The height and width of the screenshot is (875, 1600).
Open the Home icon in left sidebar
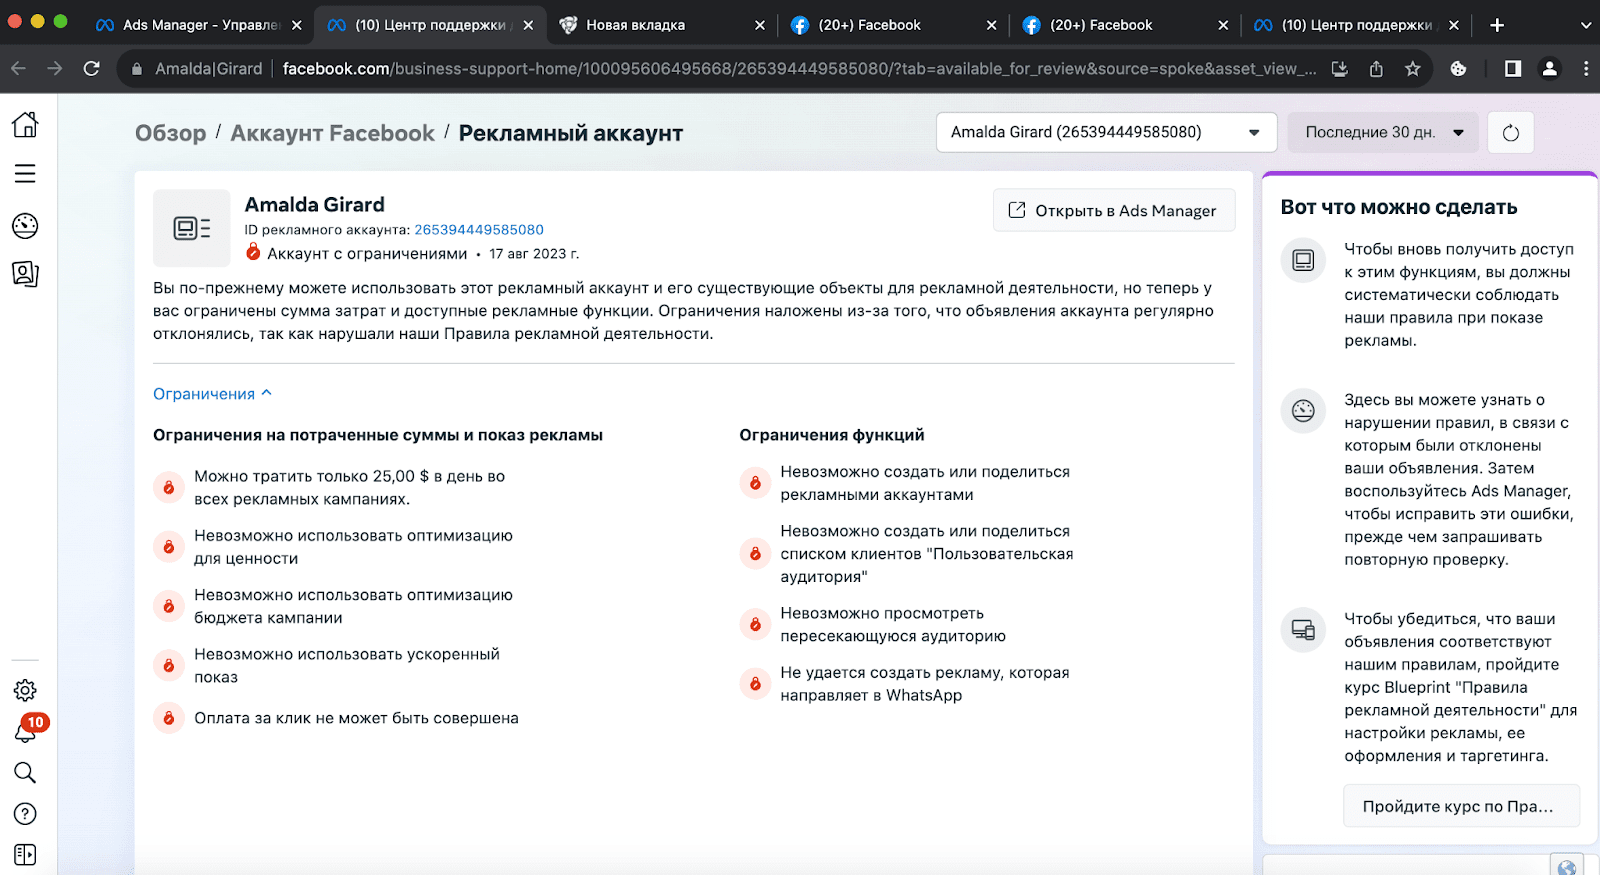25,124
